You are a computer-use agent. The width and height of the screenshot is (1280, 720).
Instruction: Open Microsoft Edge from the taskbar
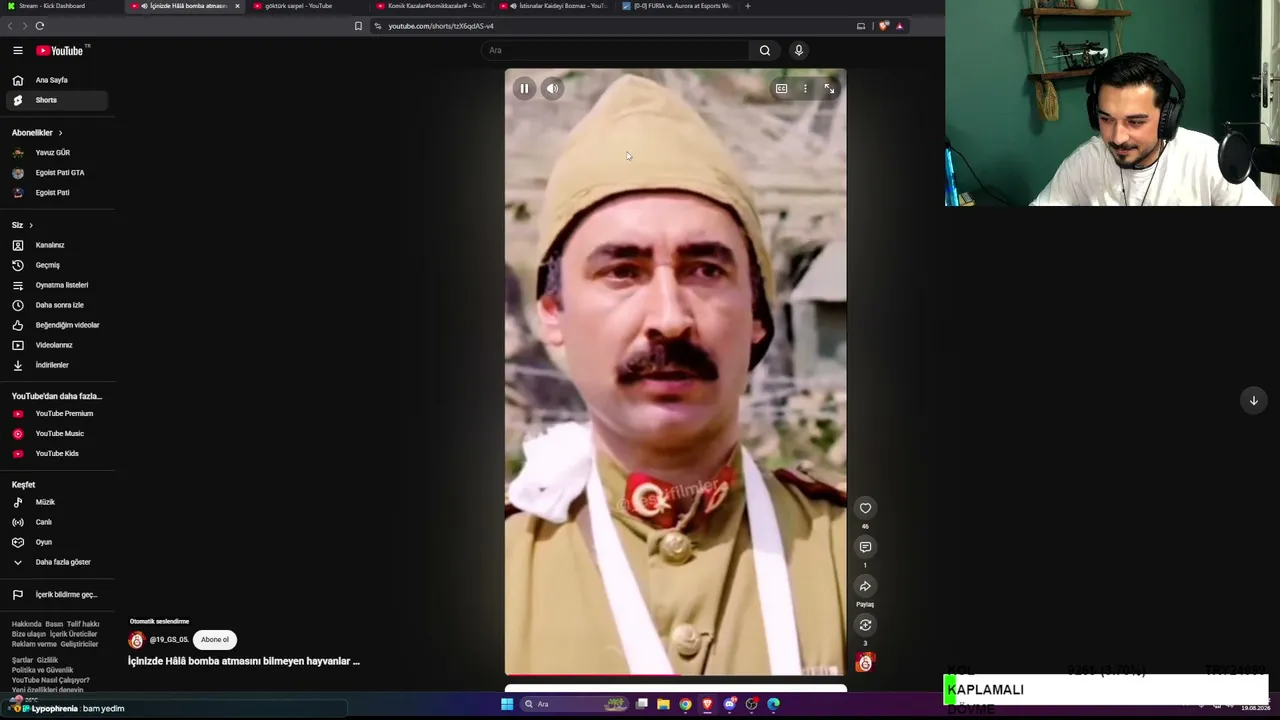[773, 704]
